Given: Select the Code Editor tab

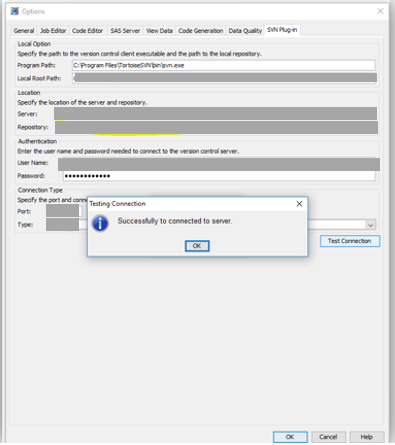Looking at the screenshot, I should click(x=88, y=31).
